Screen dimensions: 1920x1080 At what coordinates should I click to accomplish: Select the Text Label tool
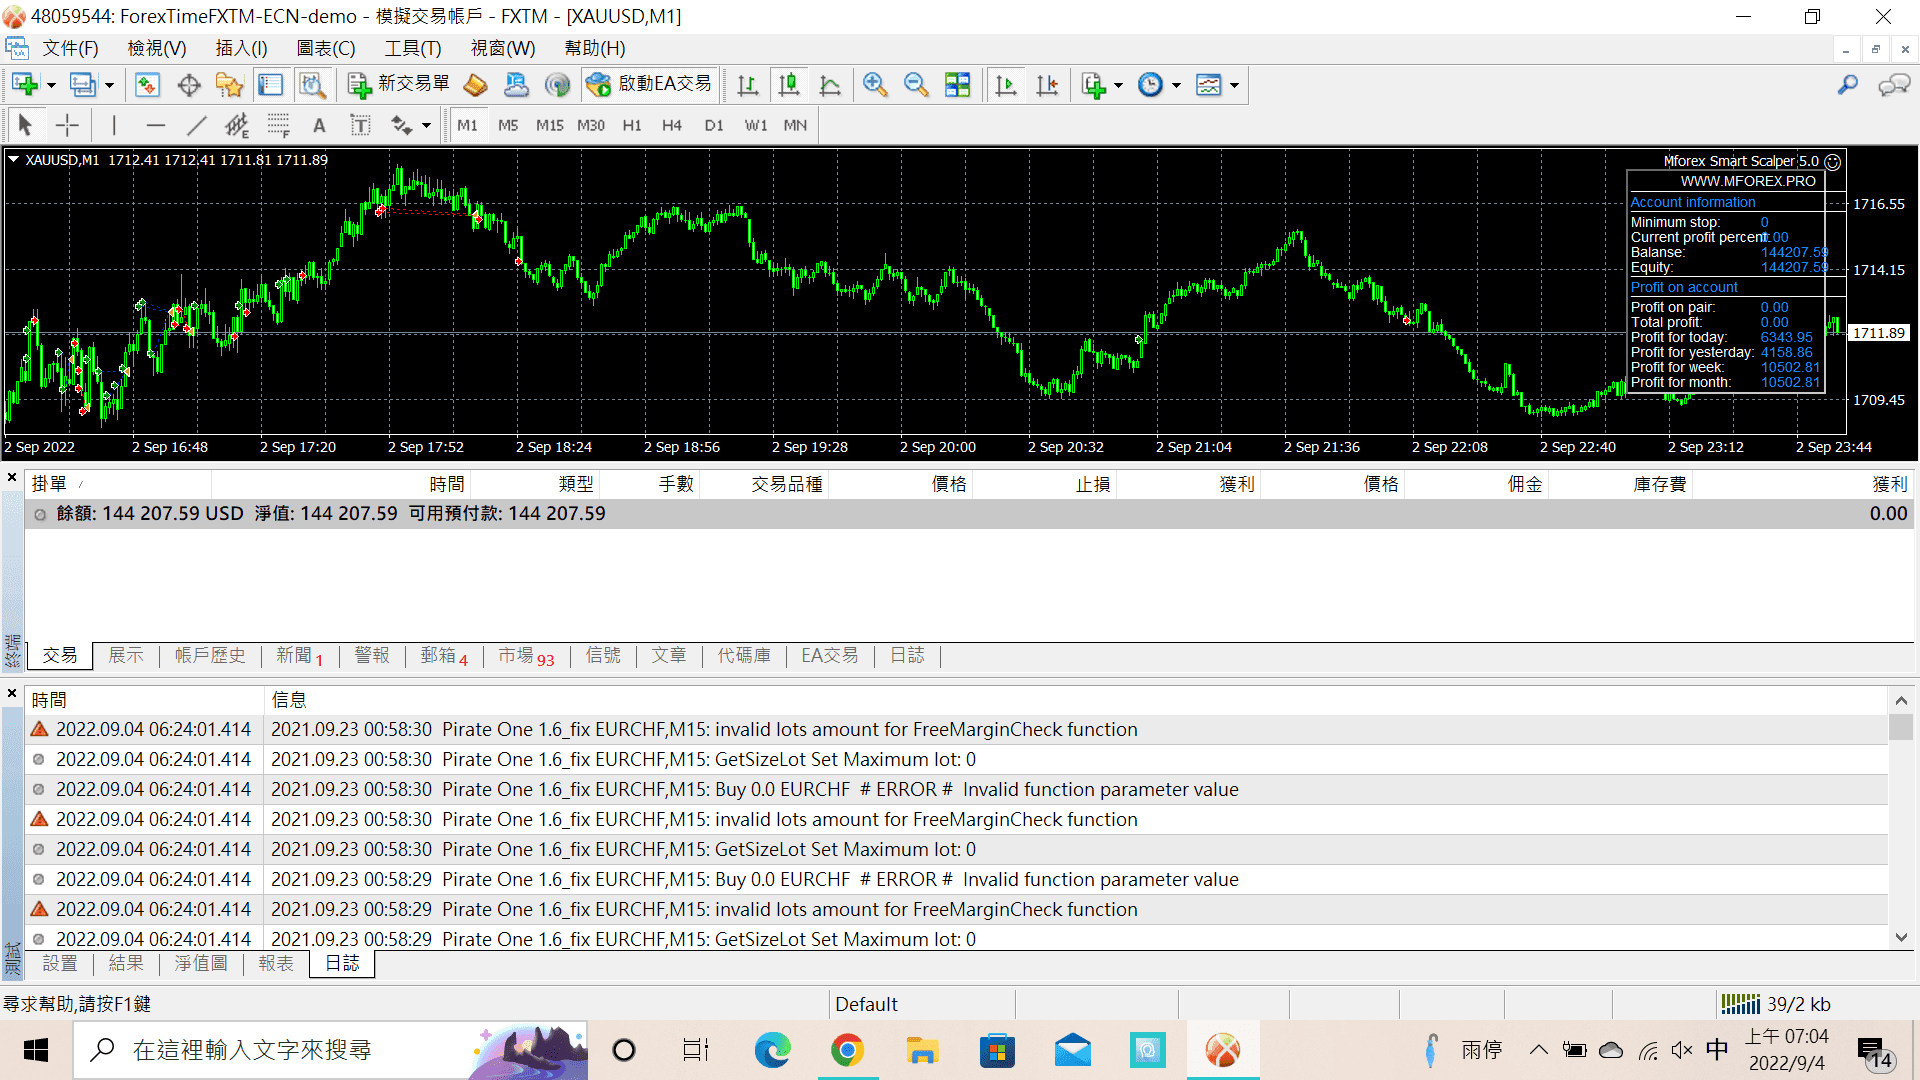coord(360,125)
